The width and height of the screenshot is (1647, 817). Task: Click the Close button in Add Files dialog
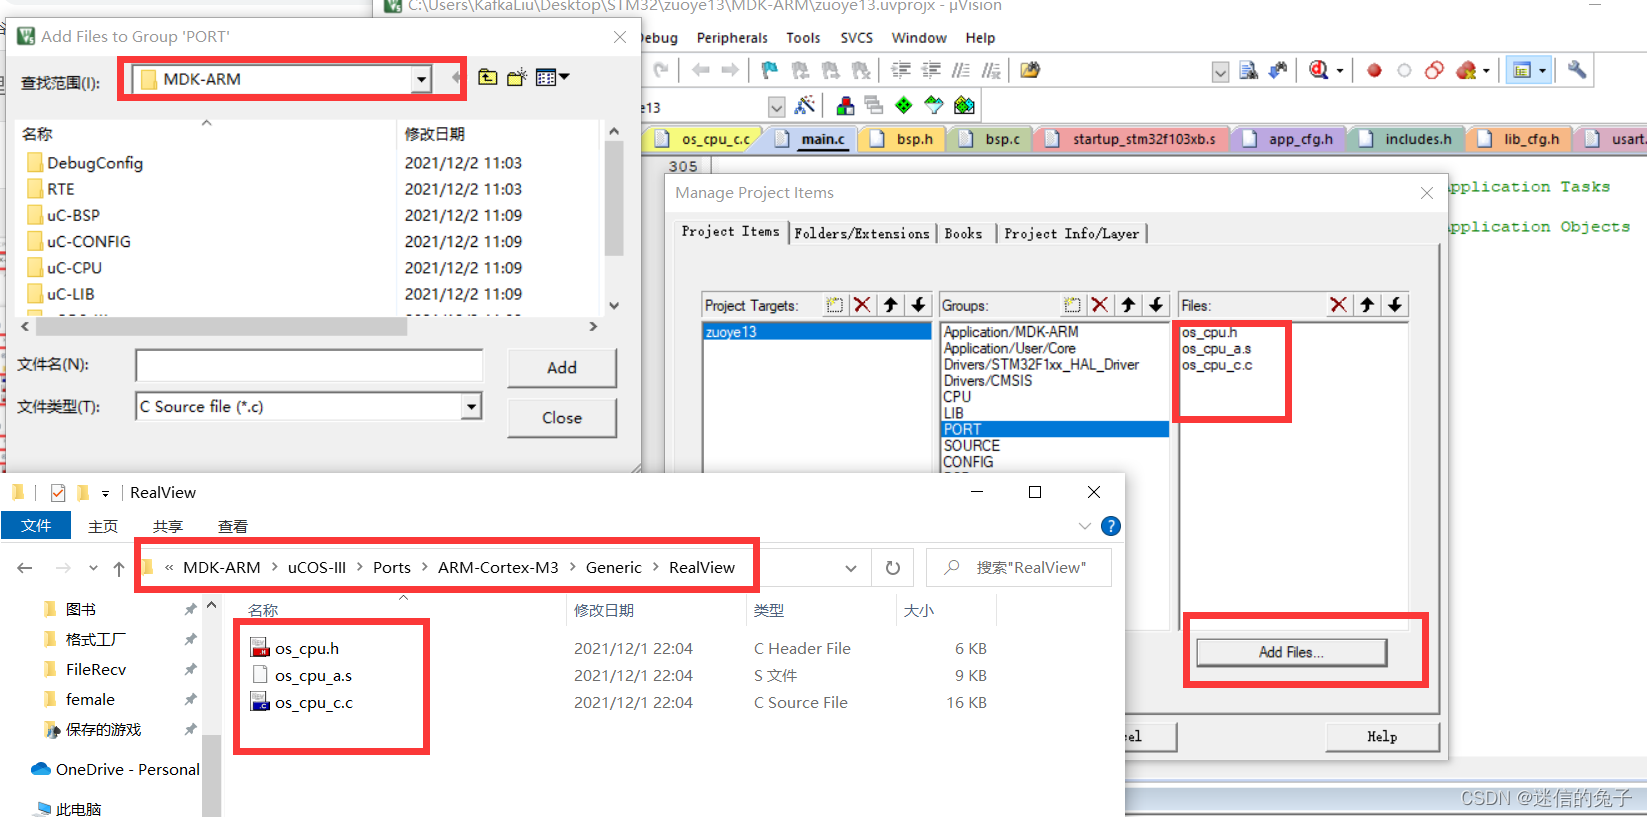[x=561, y=418]
